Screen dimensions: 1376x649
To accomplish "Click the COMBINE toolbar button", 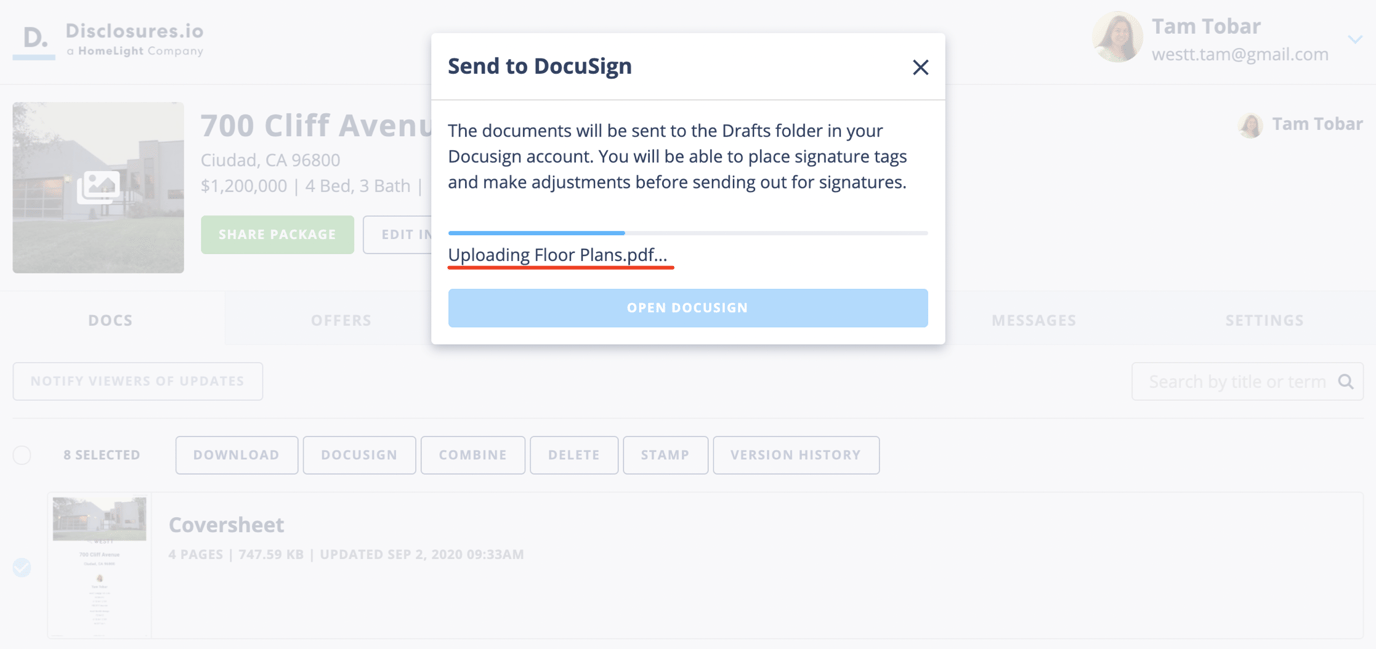I will coord(472,455).
